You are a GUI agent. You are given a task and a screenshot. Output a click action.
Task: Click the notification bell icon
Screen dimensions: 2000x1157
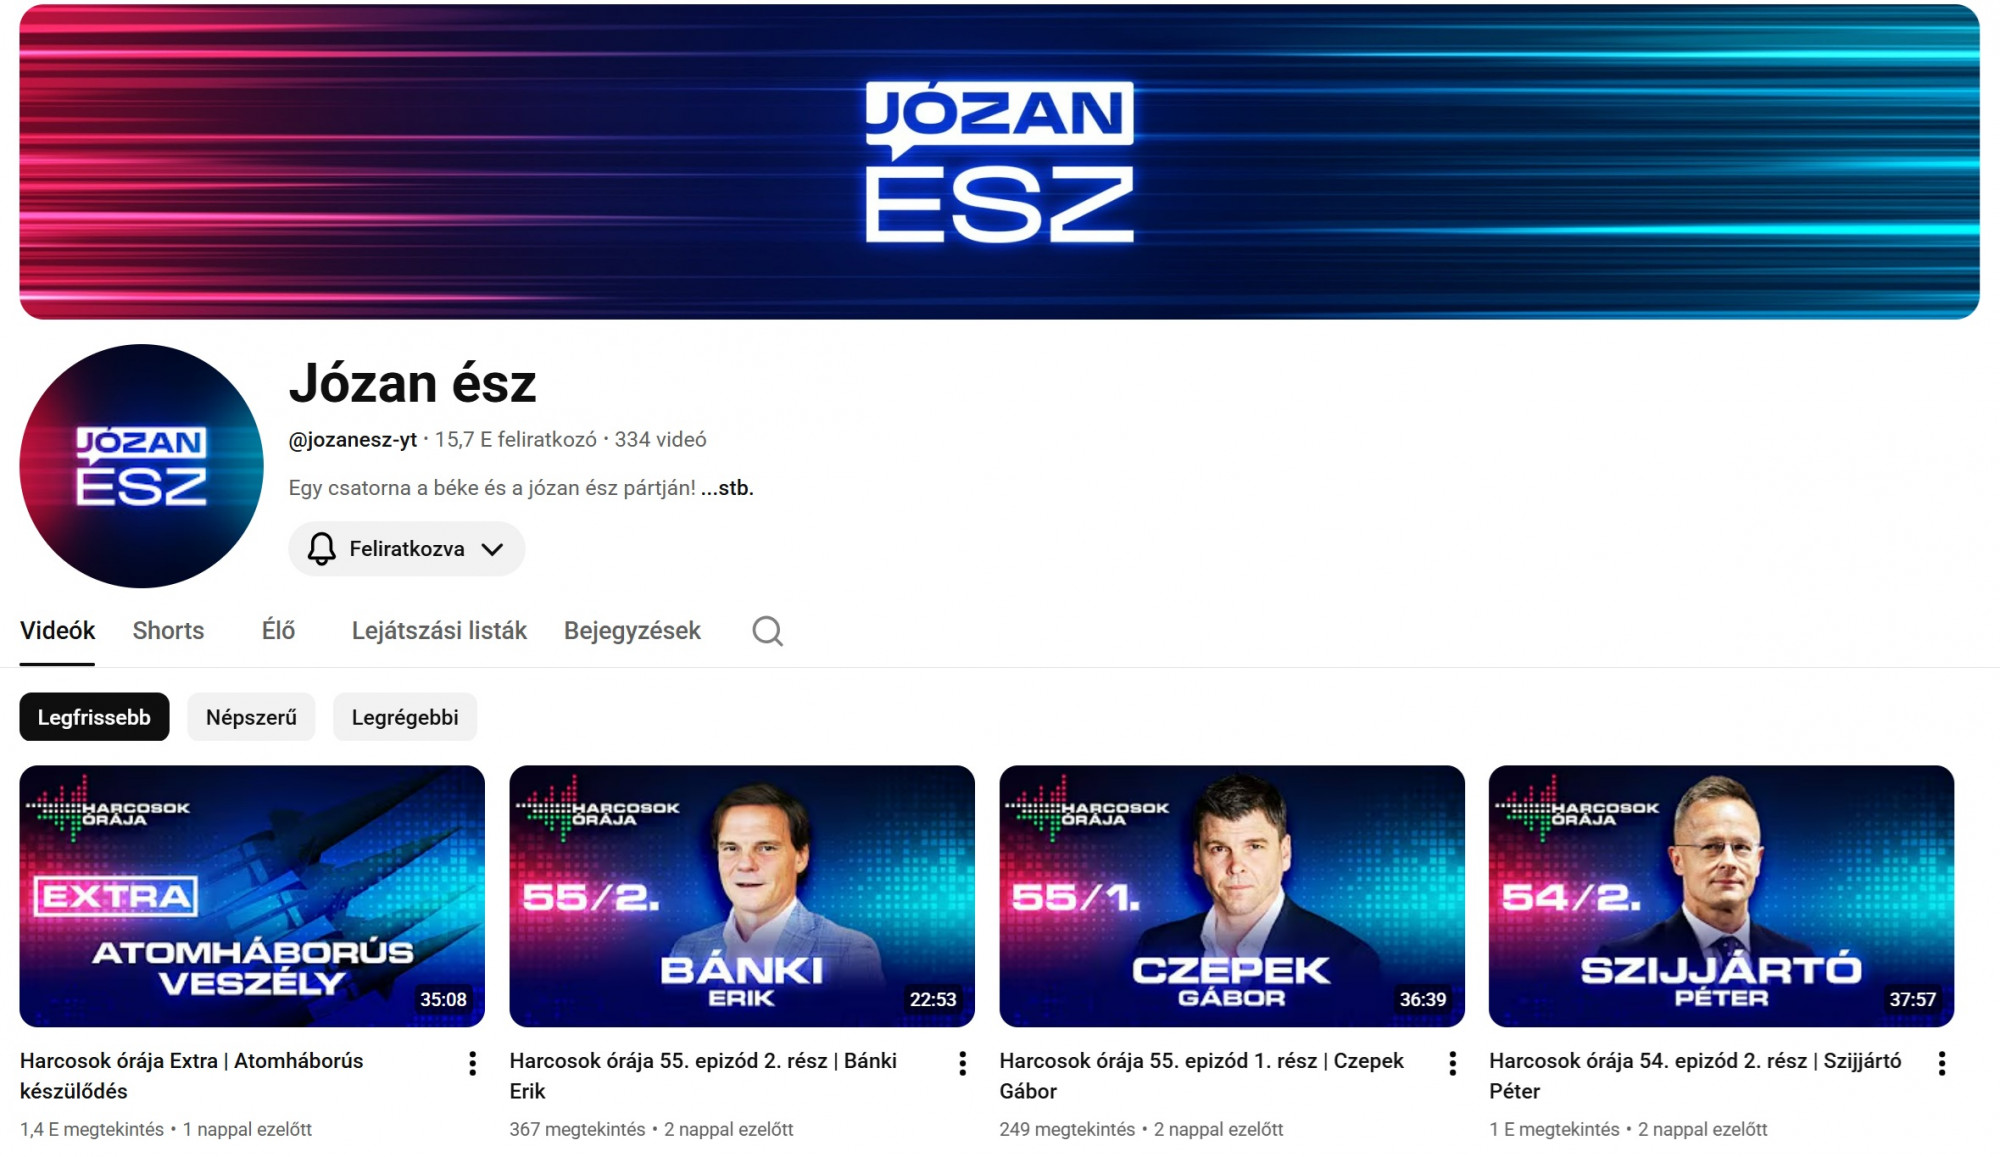(321, 549)
